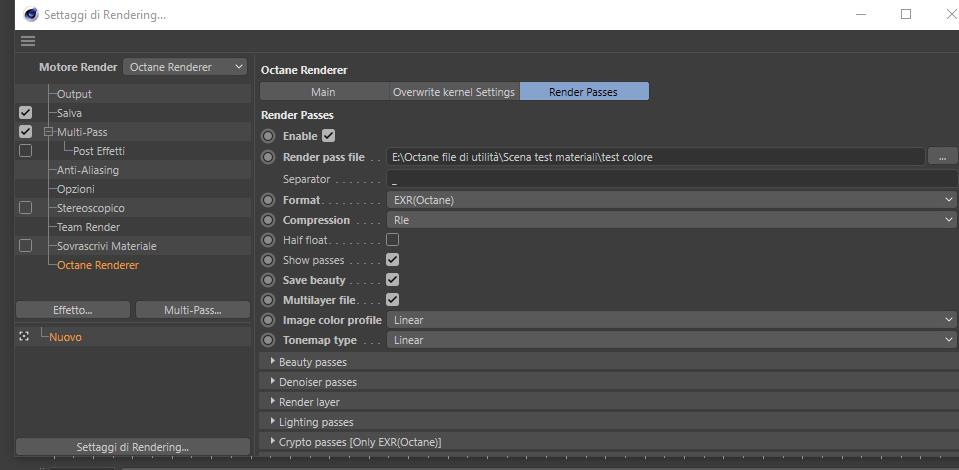Click the animation dot beside Compression
The width and height of the screenshot is (959, 470).
[268, 220]
